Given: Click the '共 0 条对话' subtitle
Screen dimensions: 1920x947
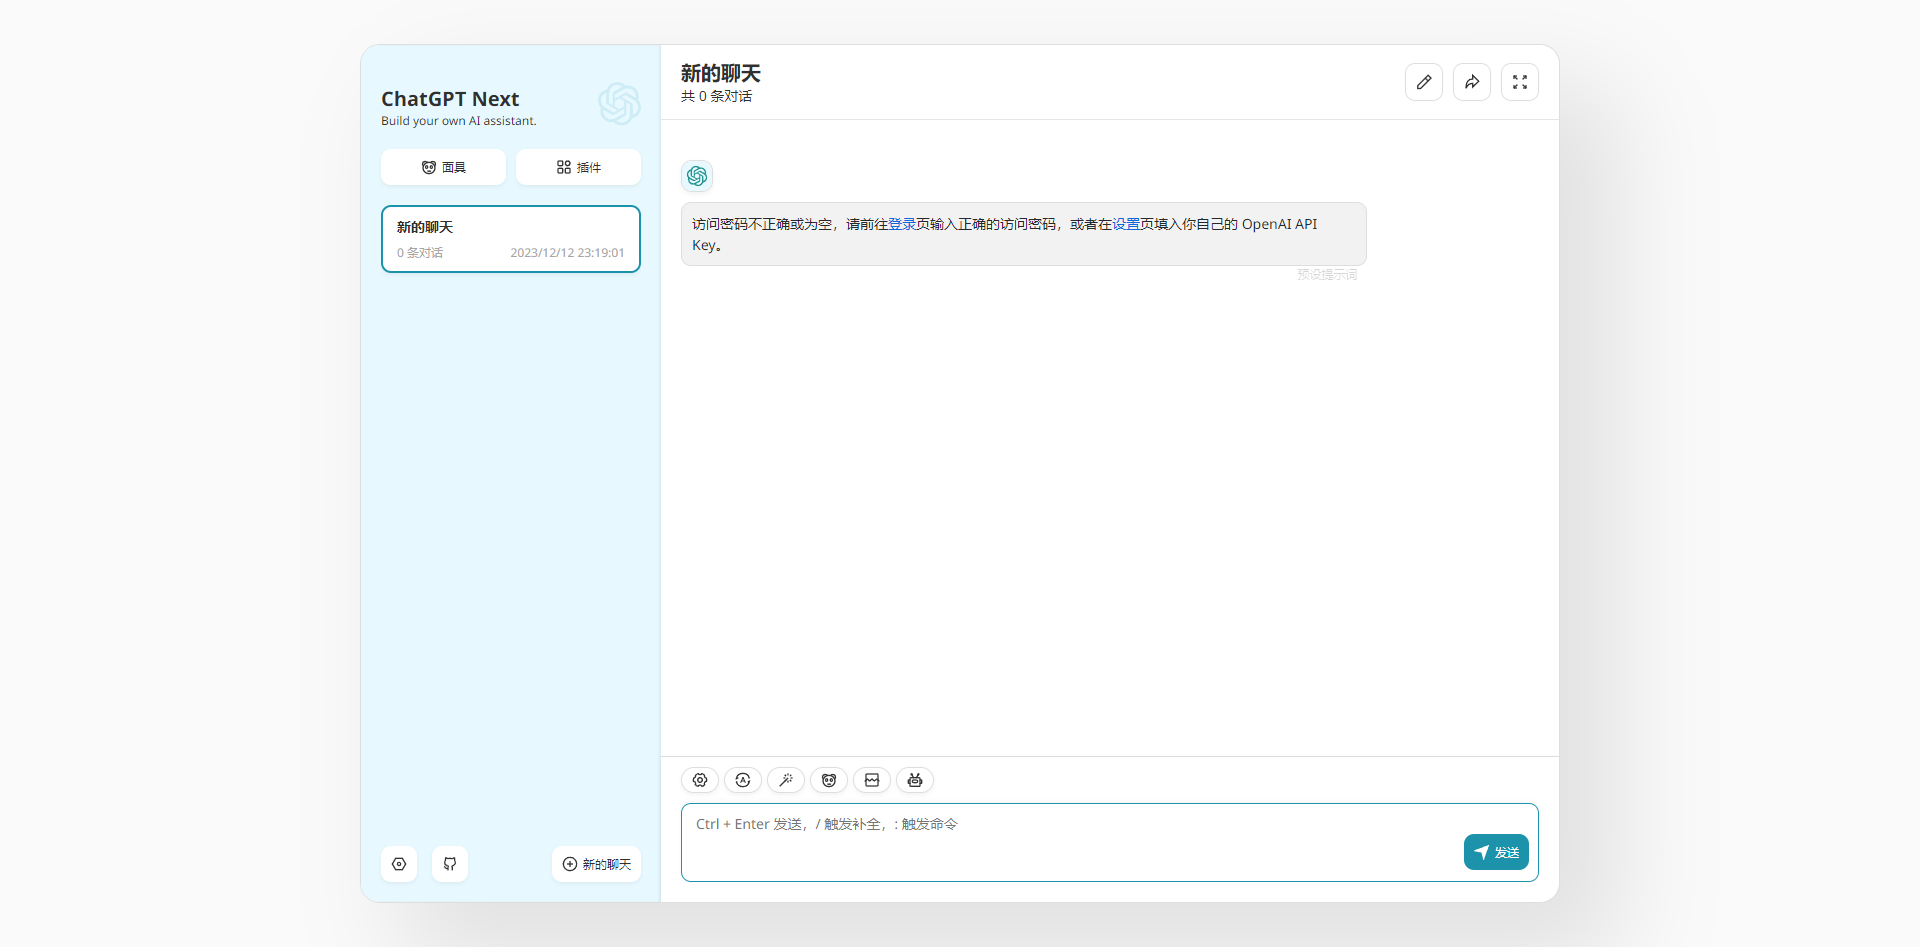Looking at the screenshot, I should coord(716,96).
